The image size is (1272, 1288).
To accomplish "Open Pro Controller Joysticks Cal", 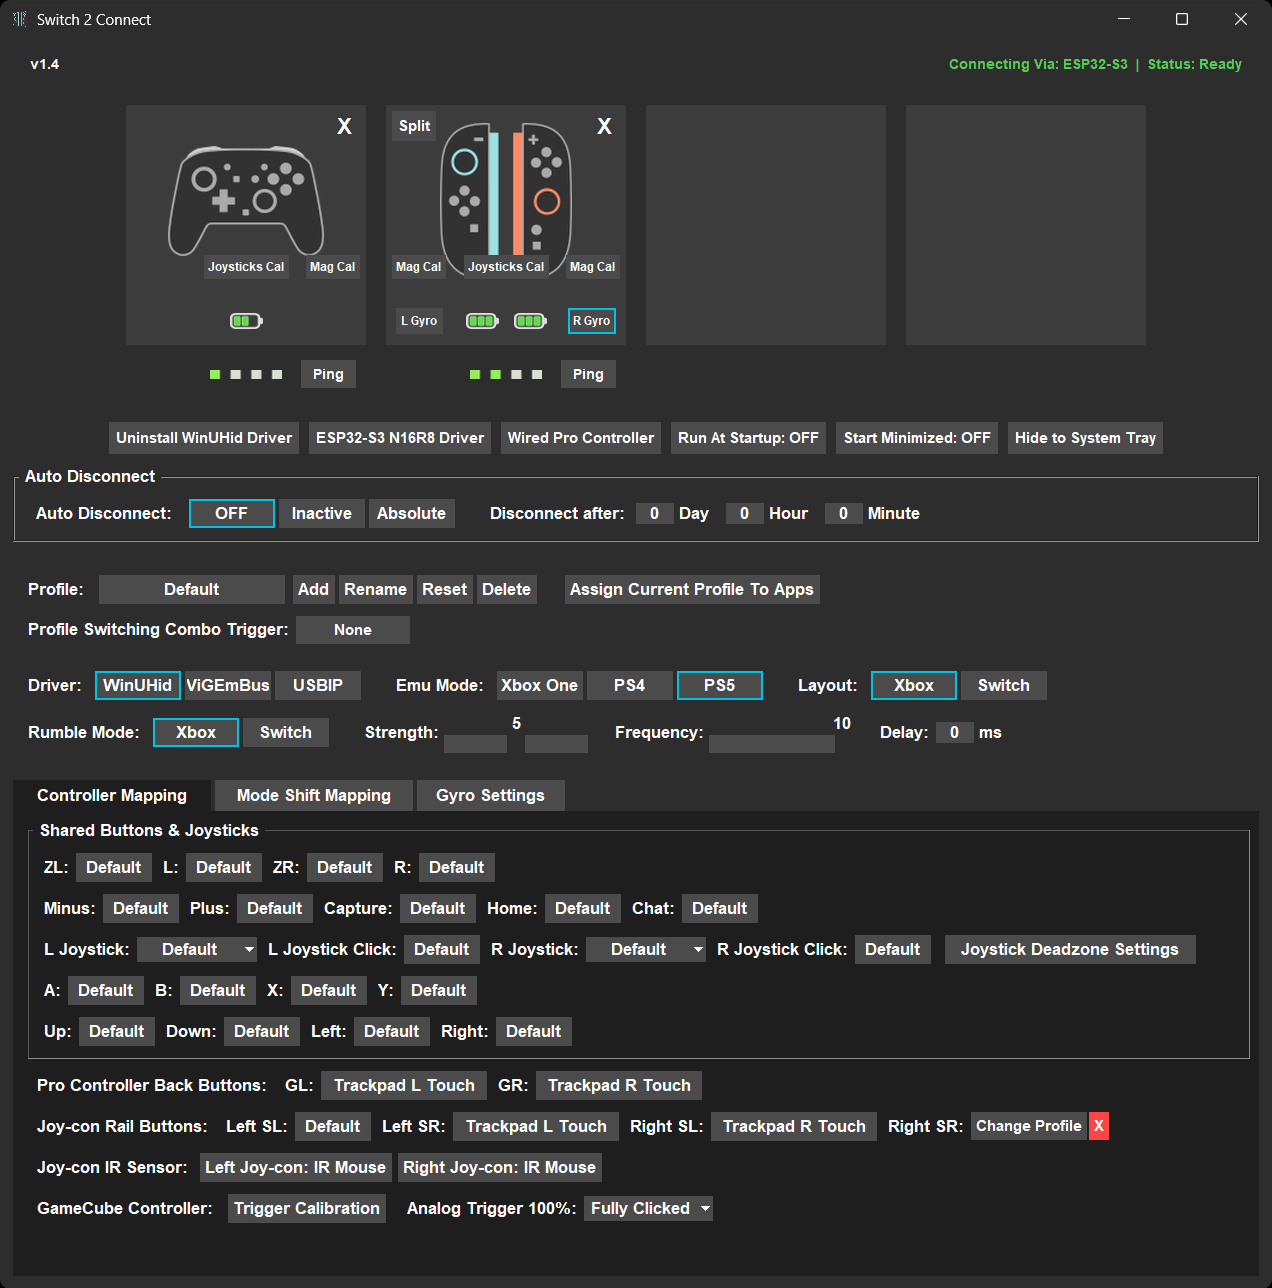I will tap(246, 267).
